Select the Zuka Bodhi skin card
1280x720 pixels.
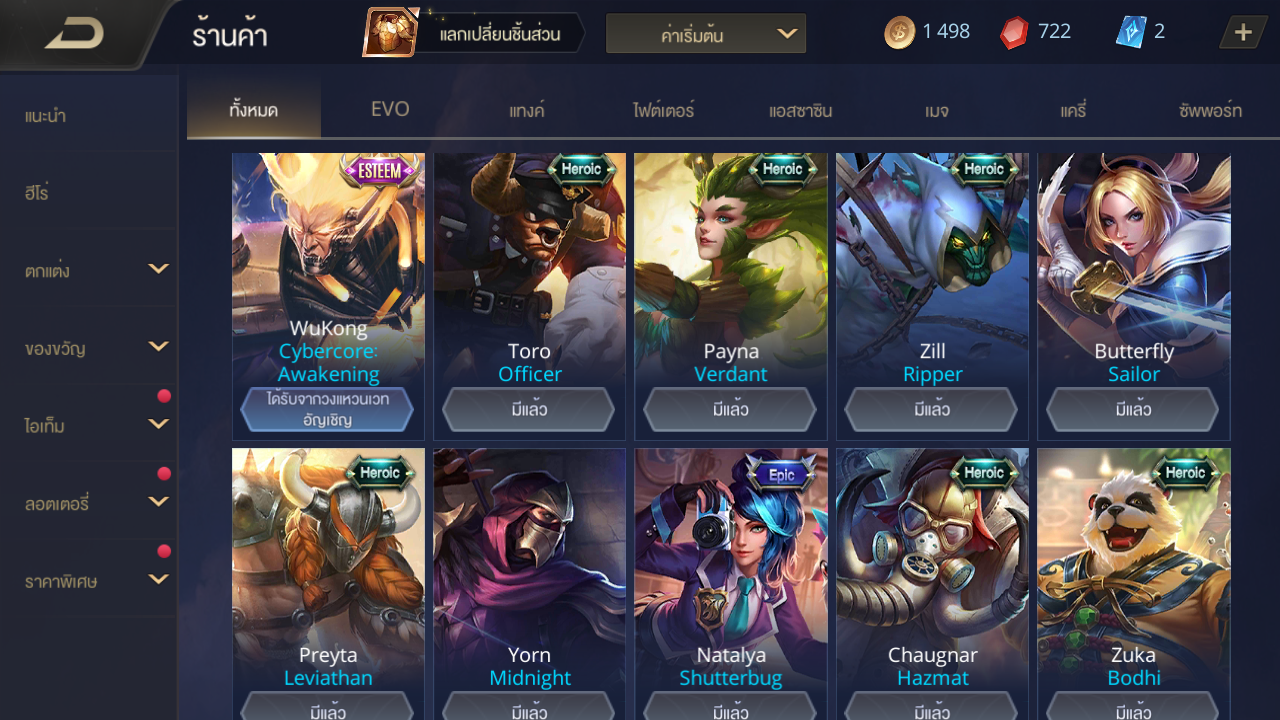[x=1134, y=584]
